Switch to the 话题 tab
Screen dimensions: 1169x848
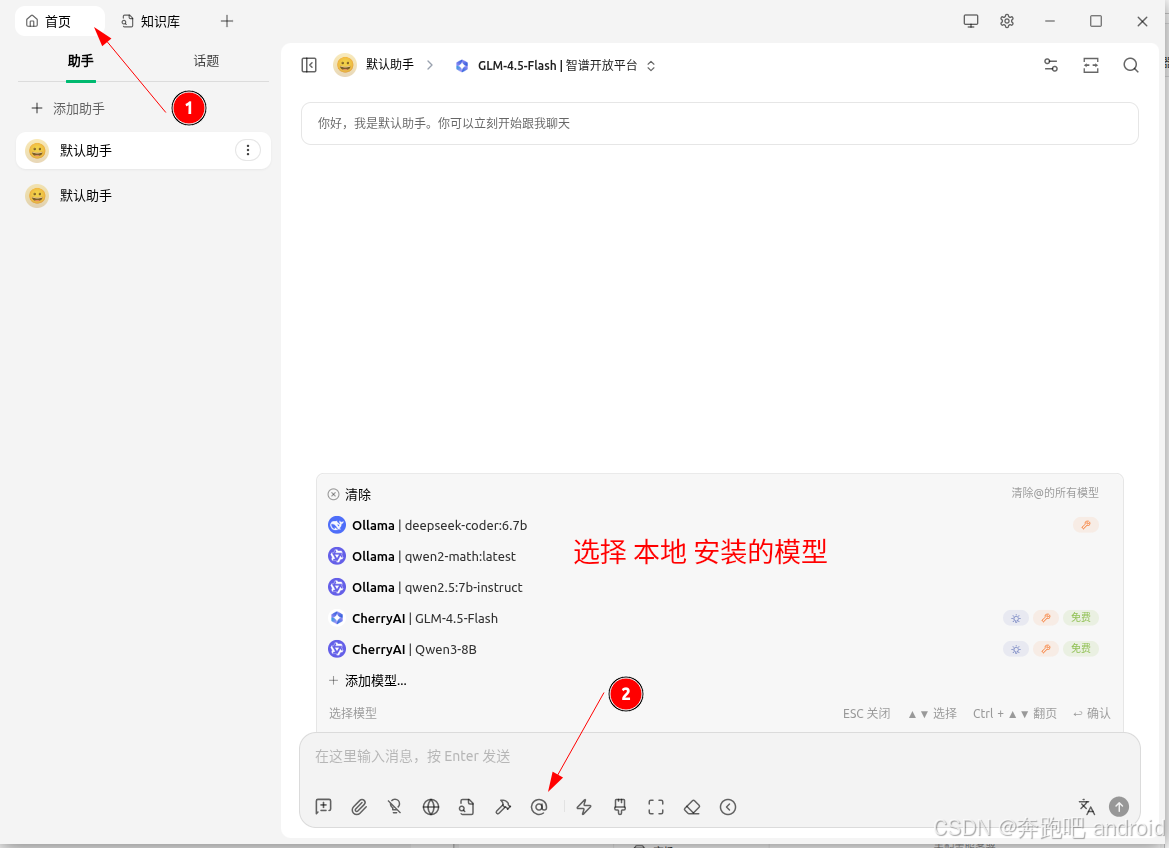[206, 60]
